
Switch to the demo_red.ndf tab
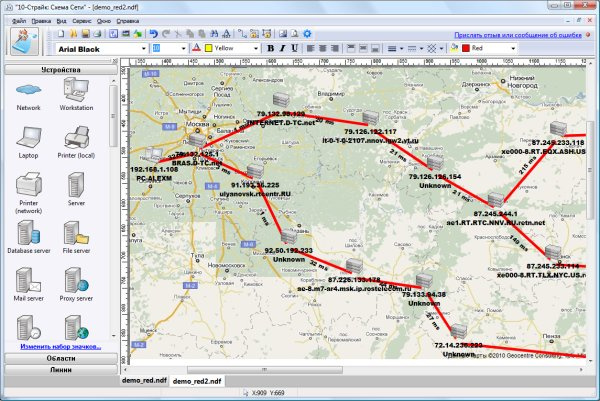[143, 381]
